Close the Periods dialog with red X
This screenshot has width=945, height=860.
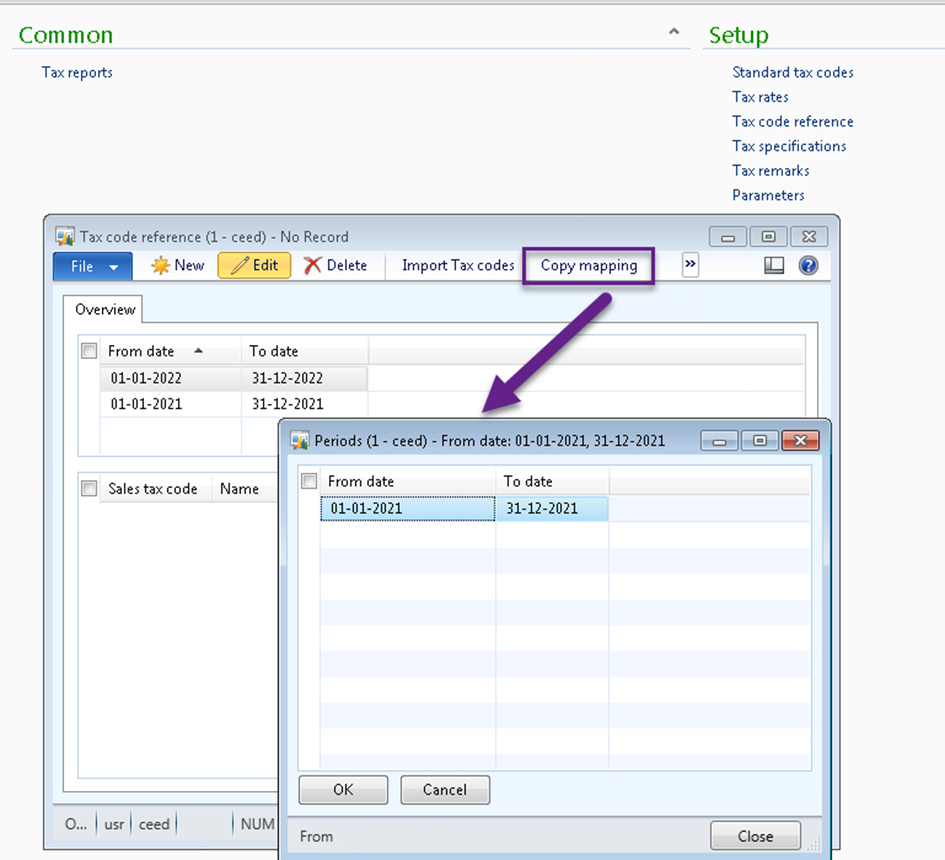[800, 441]
